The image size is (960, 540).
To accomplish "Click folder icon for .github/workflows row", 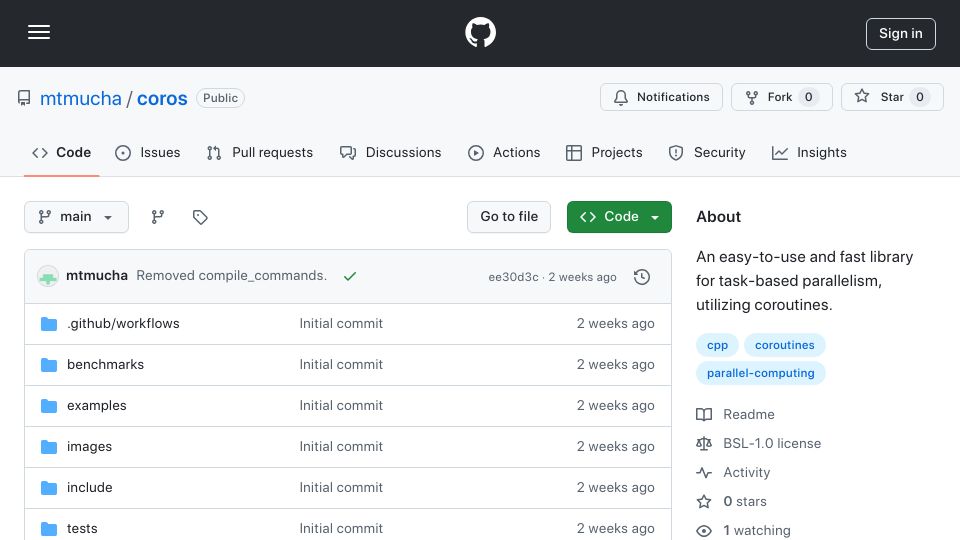I will 49,324.
